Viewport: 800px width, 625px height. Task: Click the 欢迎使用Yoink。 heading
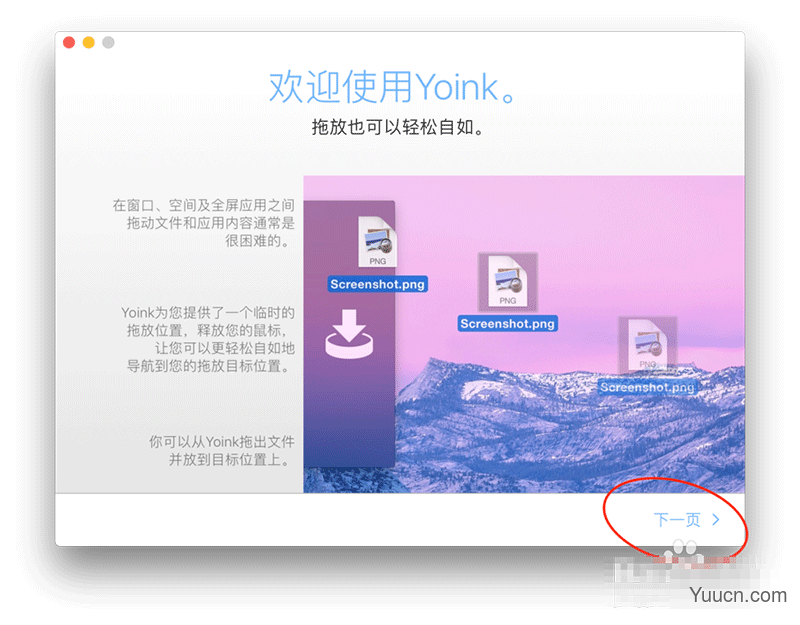pyautogui.click(x=393, y=87)
